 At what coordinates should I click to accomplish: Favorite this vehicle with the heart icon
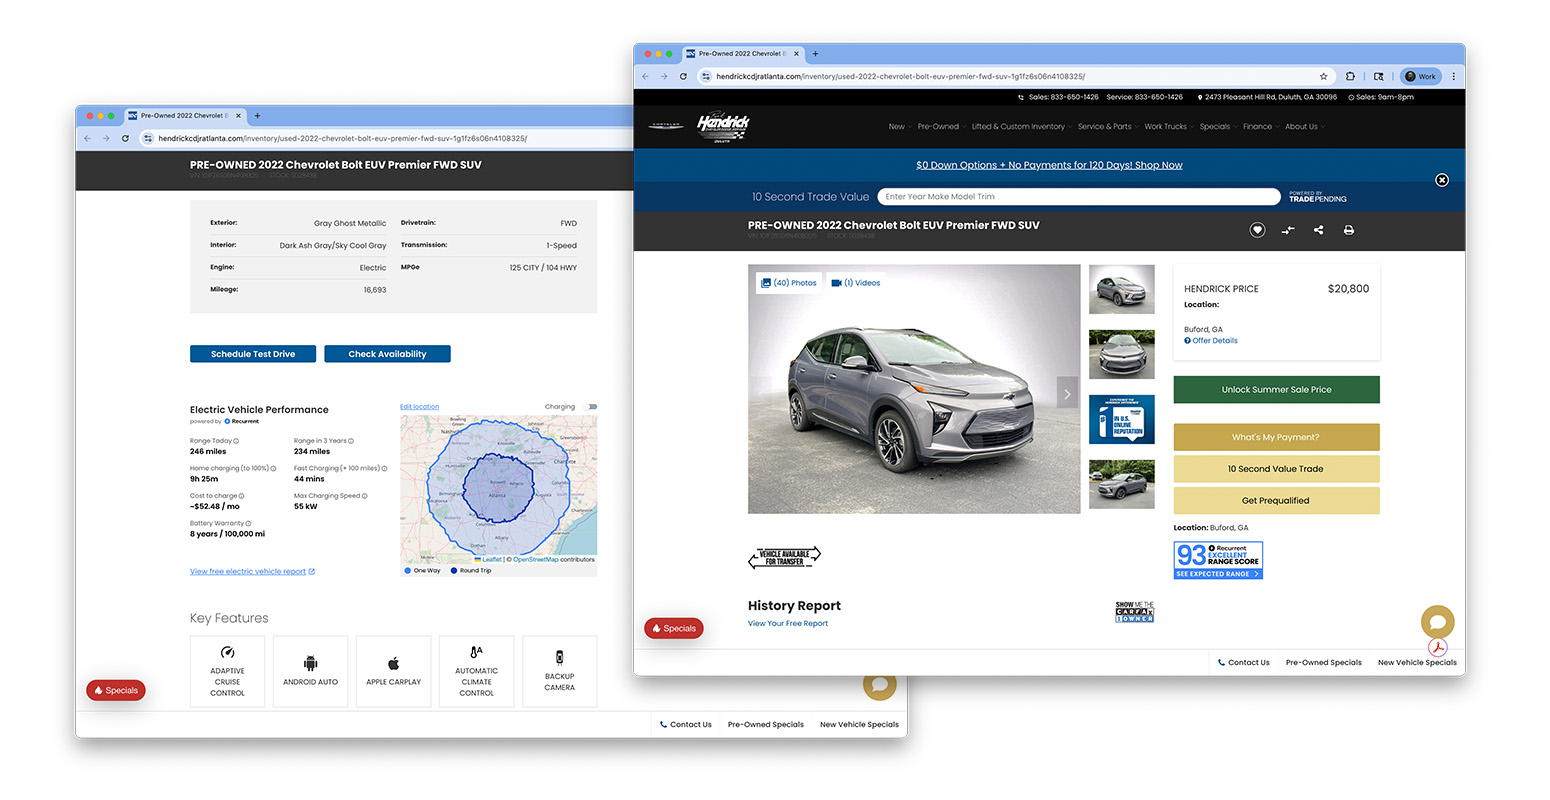click(1257, 230)
